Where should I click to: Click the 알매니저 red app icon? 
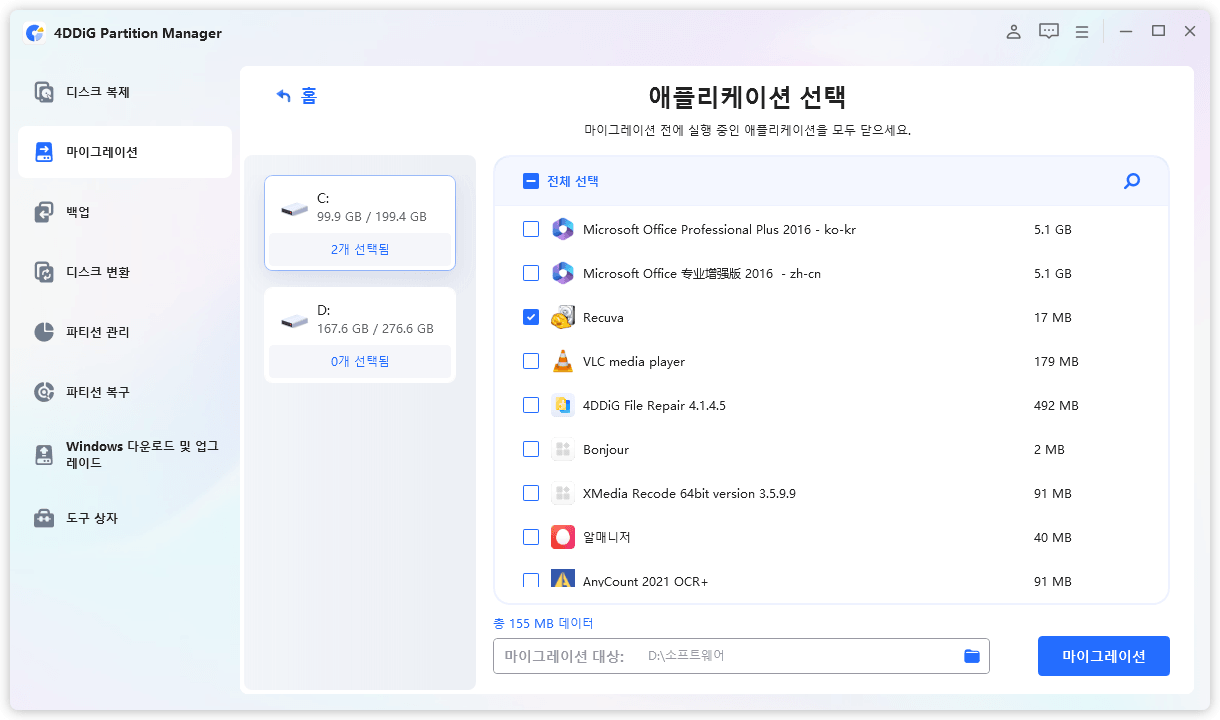coord(563,537)
